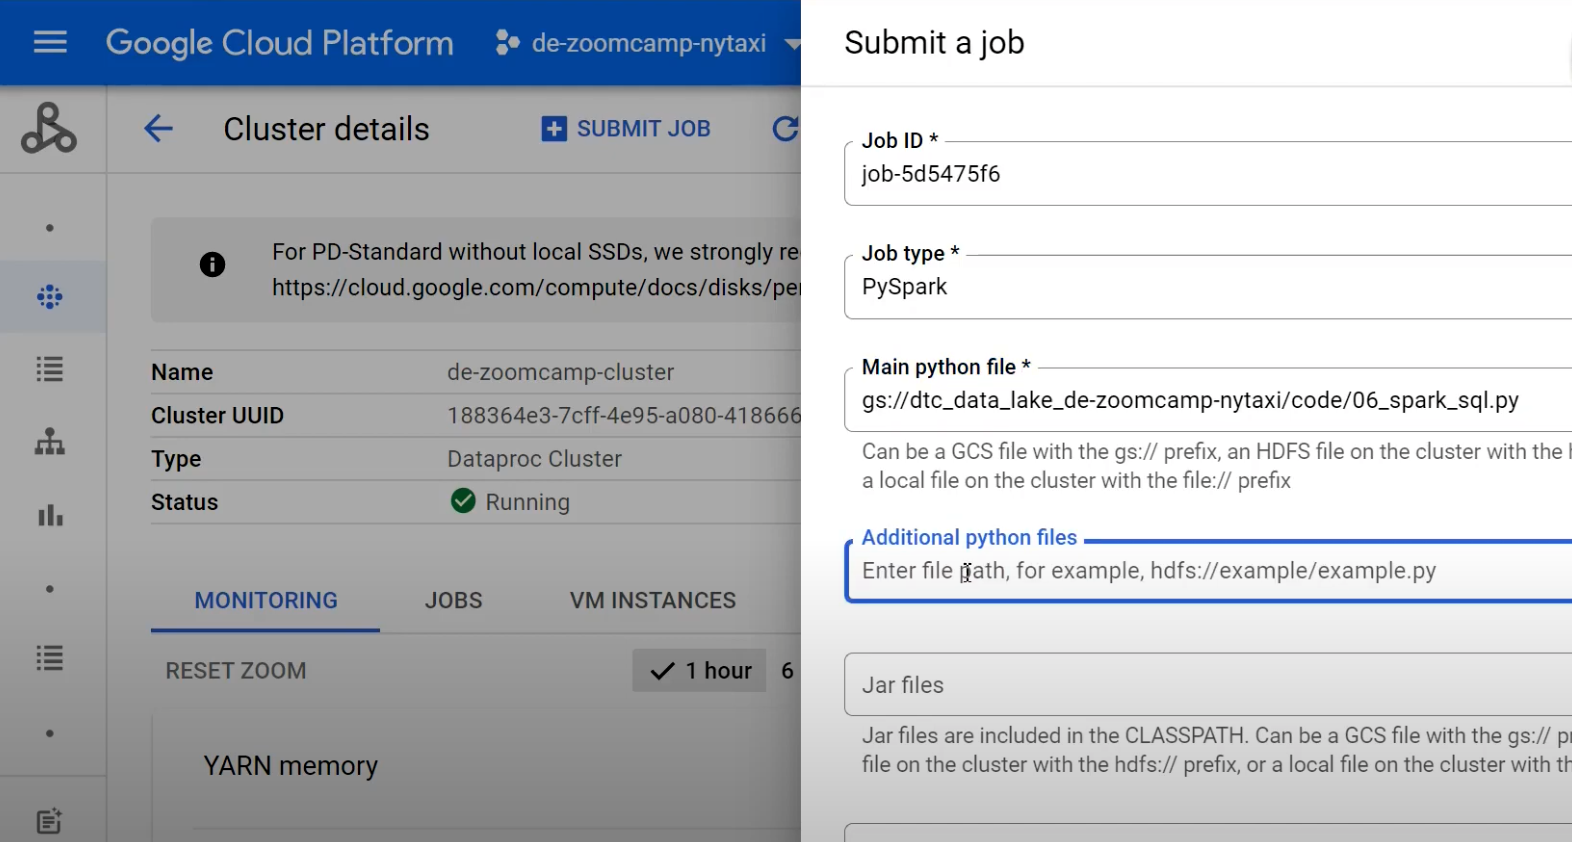
Task: Select the 1 hour time range
Action: 700,671
